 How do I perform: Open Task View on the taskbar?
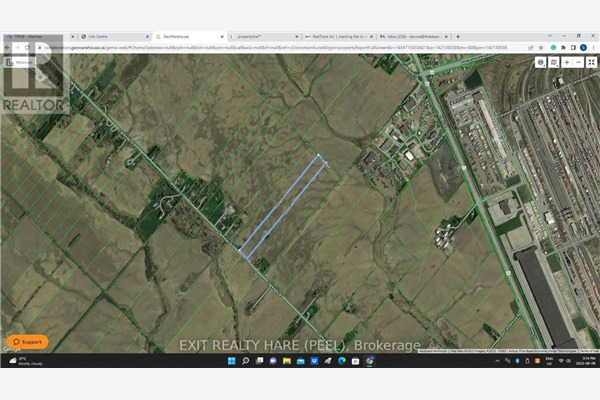(259, 361)
